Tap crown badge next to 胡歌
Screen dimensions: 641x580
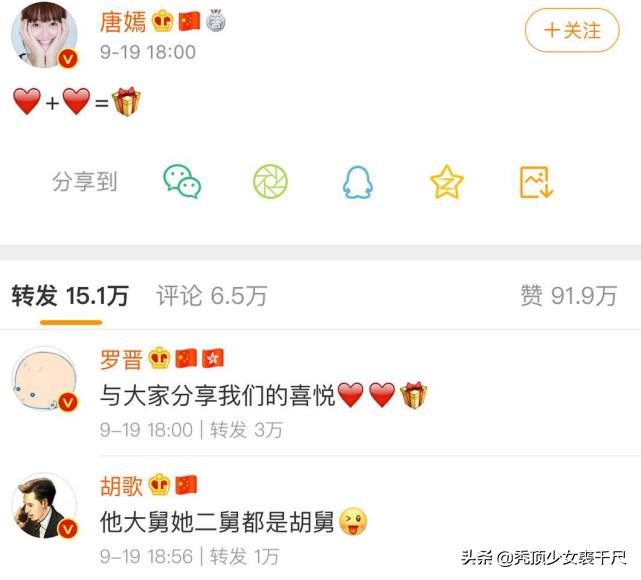[159, 485]
